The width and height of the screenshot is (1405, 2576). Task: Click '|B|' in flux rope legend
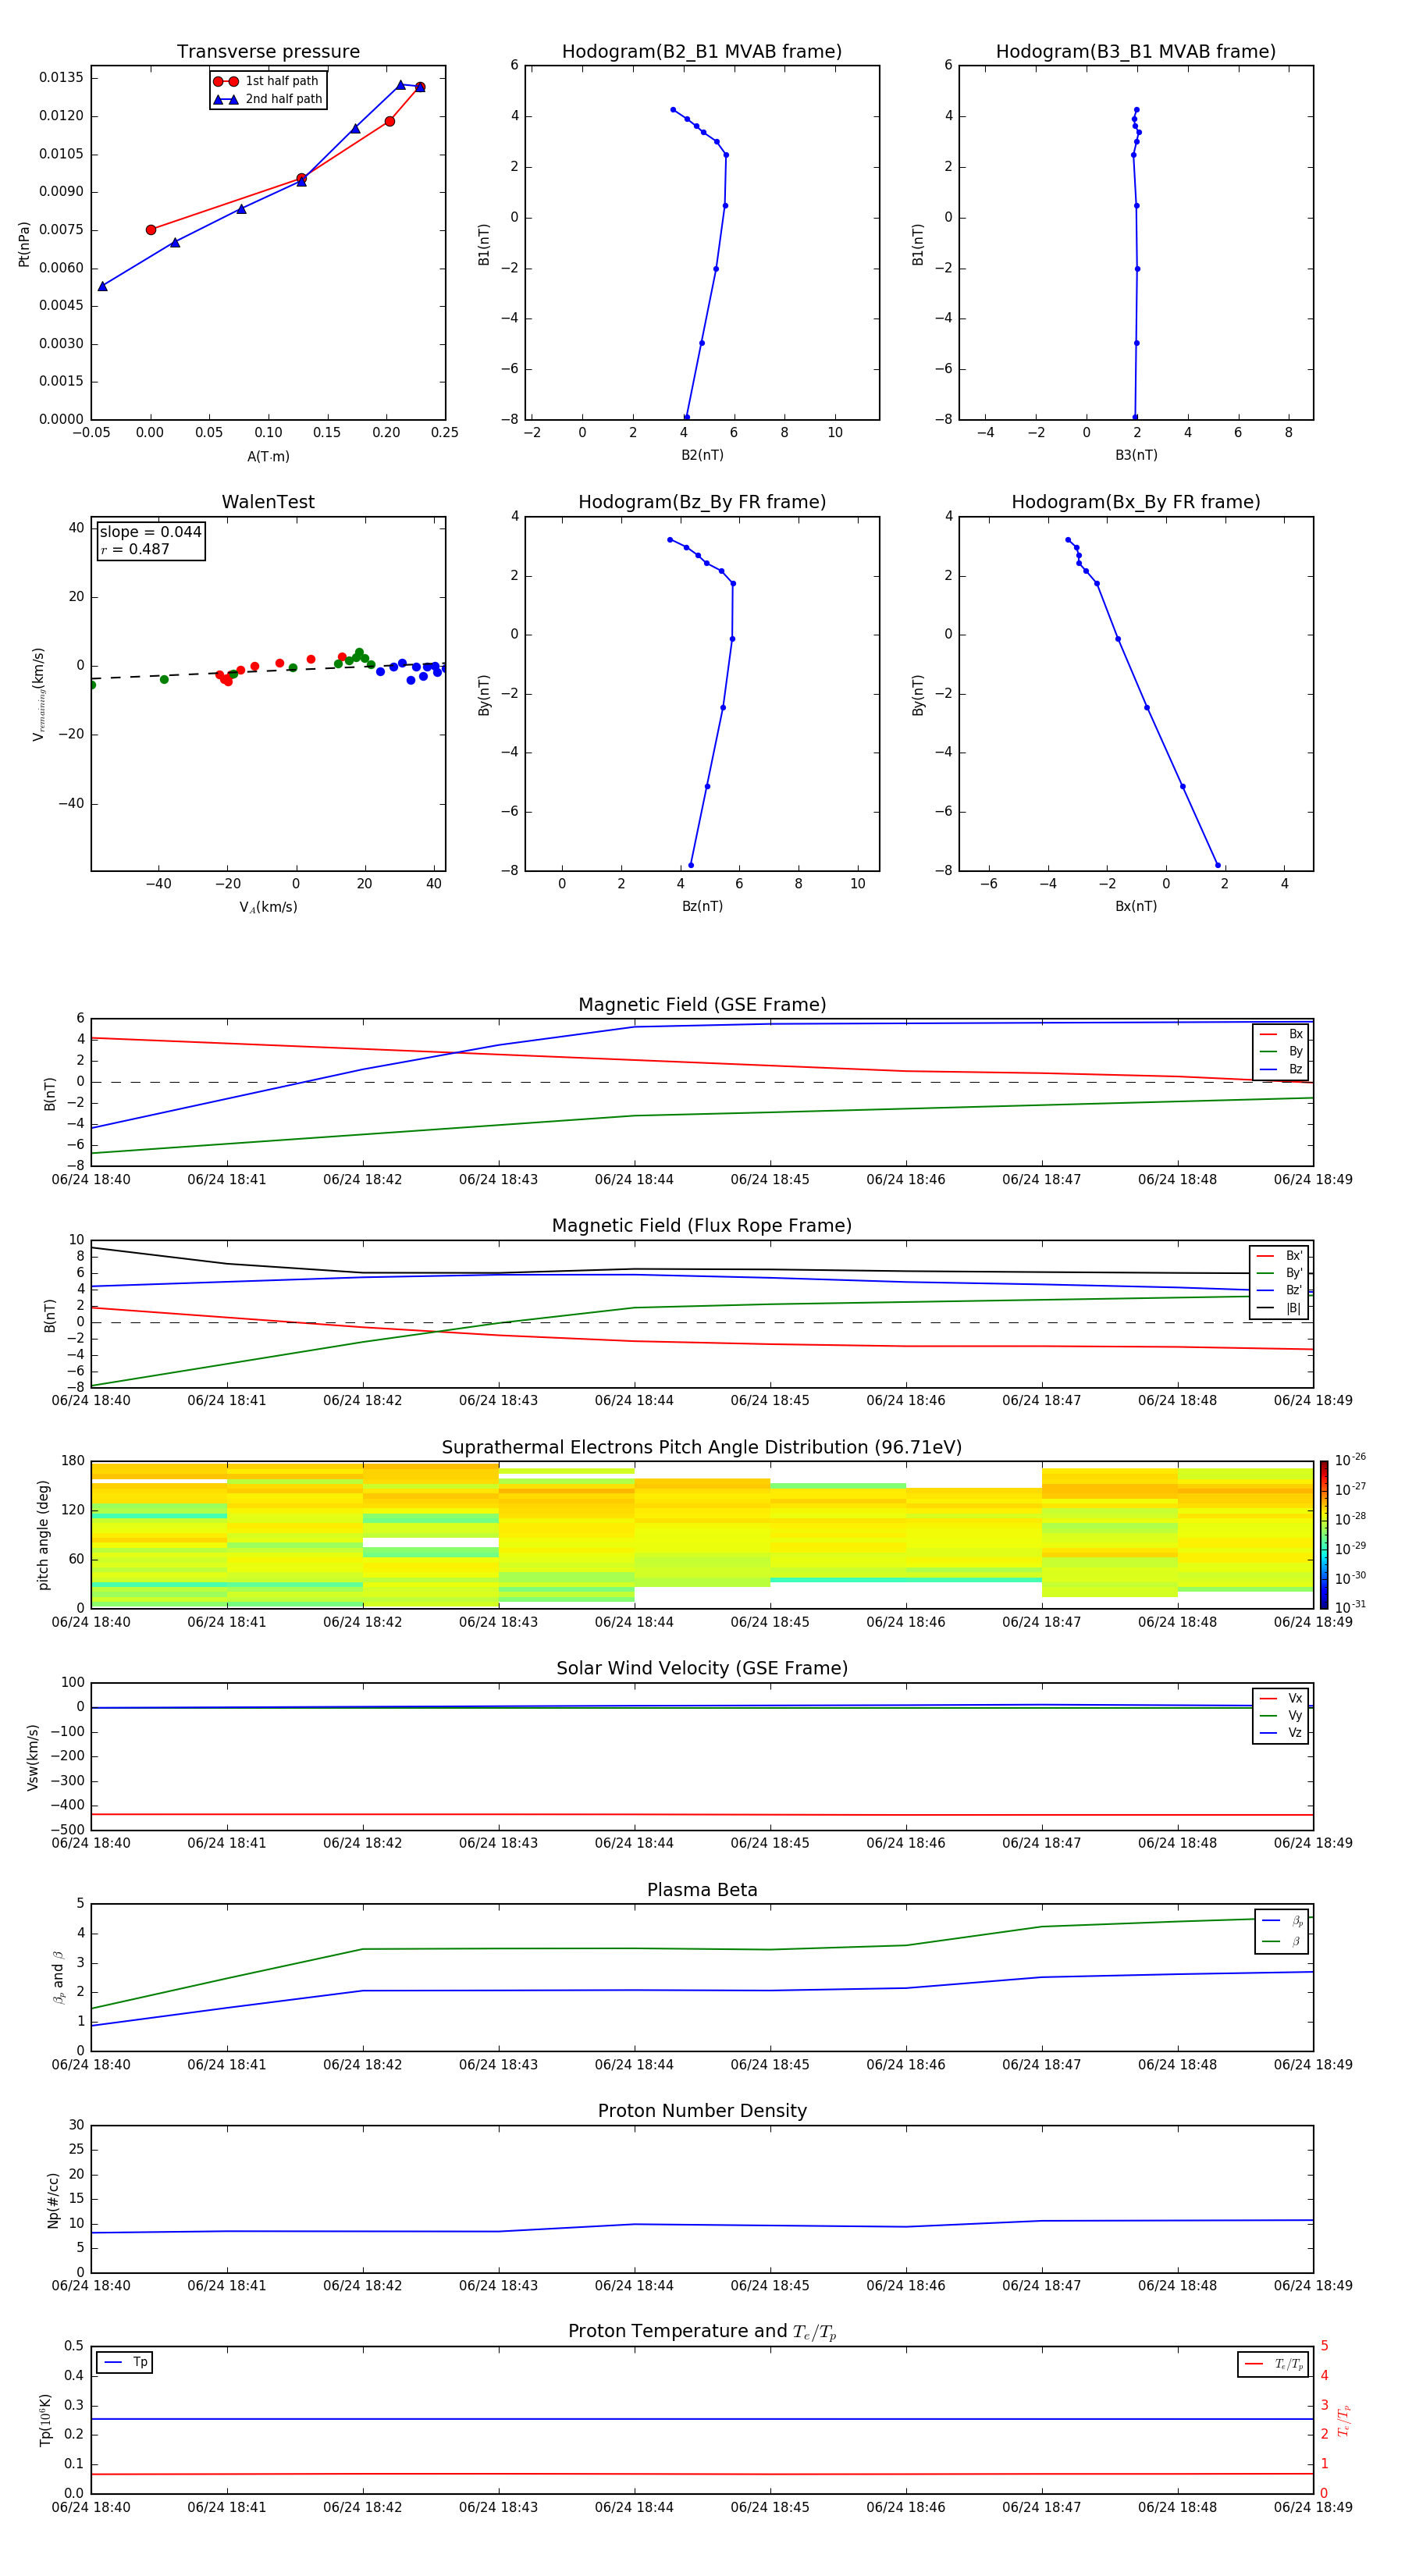(1279, 1308)
